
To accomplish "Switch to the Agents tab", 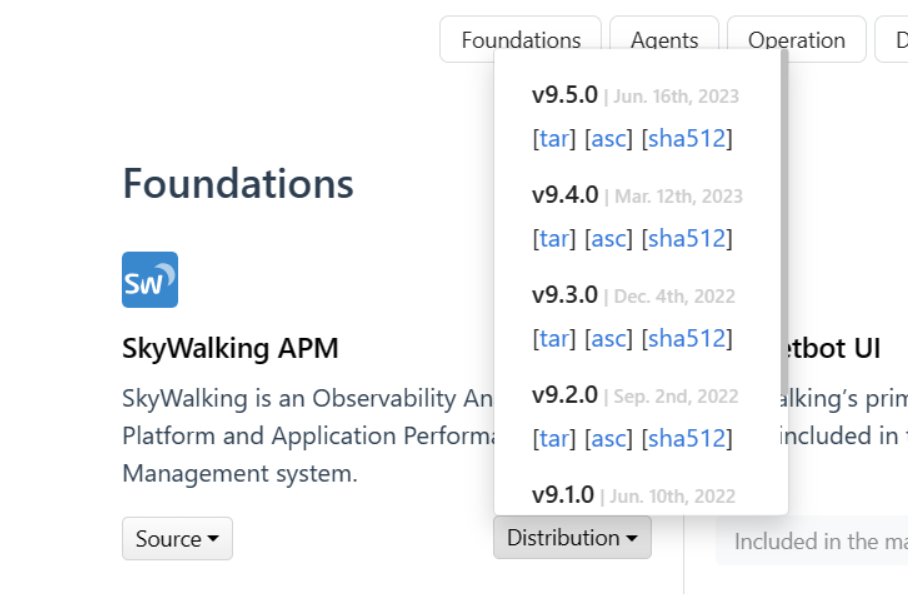I will 664,40.
